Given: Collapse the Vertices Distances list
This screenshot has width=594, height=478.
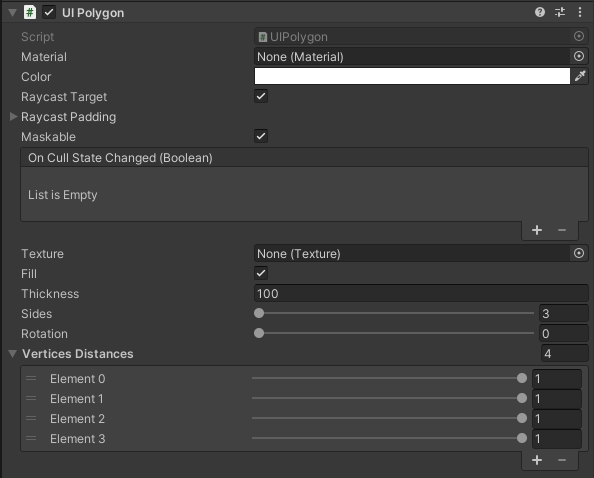Looking at the screenshot, I should pyautogui.click(x=13, y=354).
